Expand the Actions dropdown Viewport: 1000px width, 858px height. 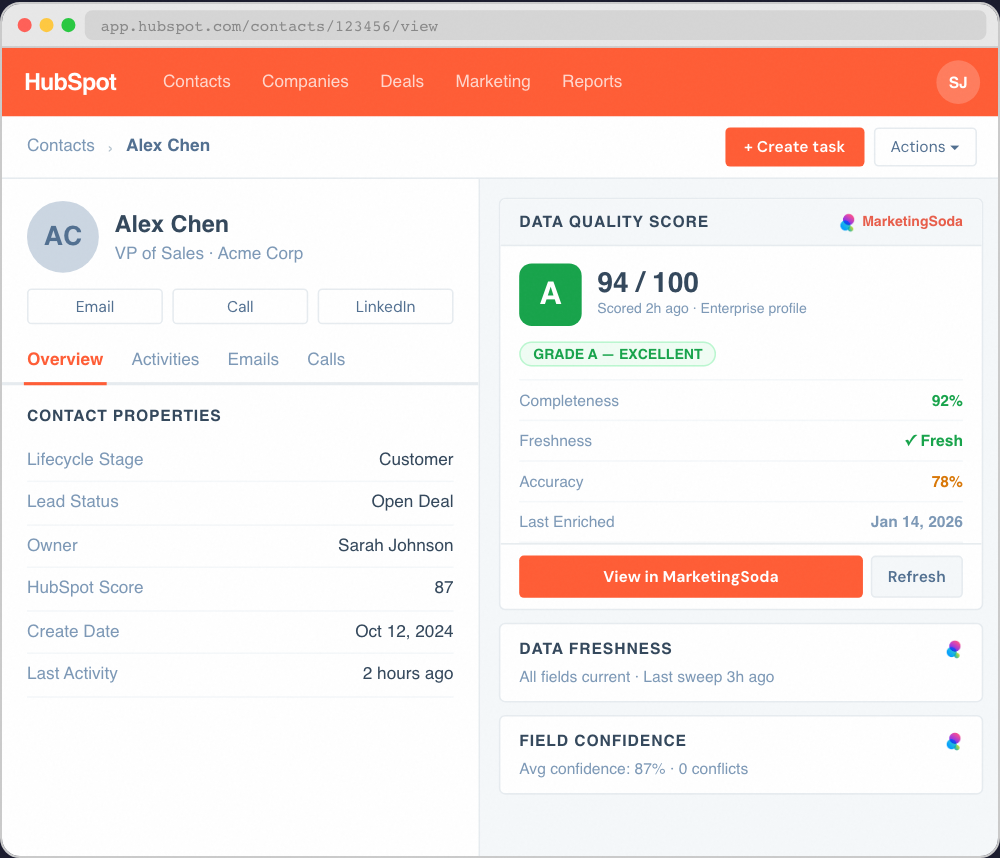pos(924,147)
